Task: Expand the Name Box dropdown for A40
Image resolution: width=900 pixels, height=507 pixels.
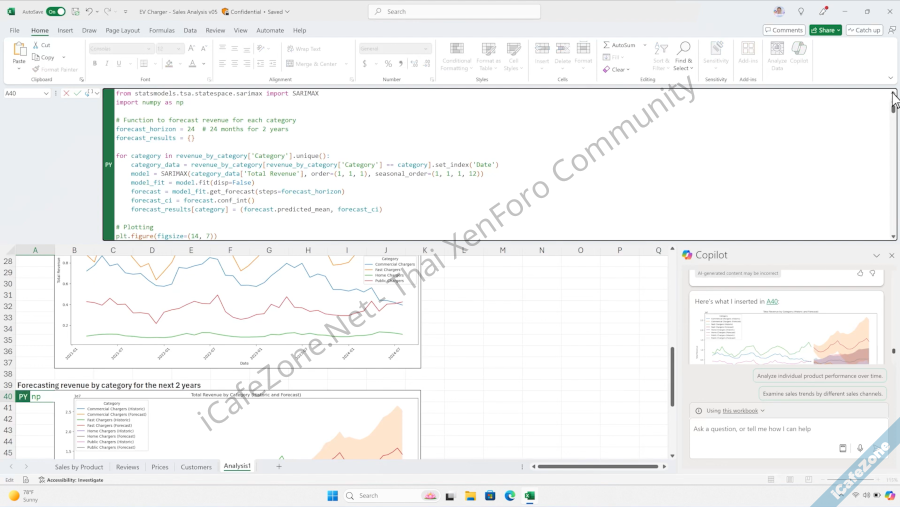Action: (x=46, y=93)
